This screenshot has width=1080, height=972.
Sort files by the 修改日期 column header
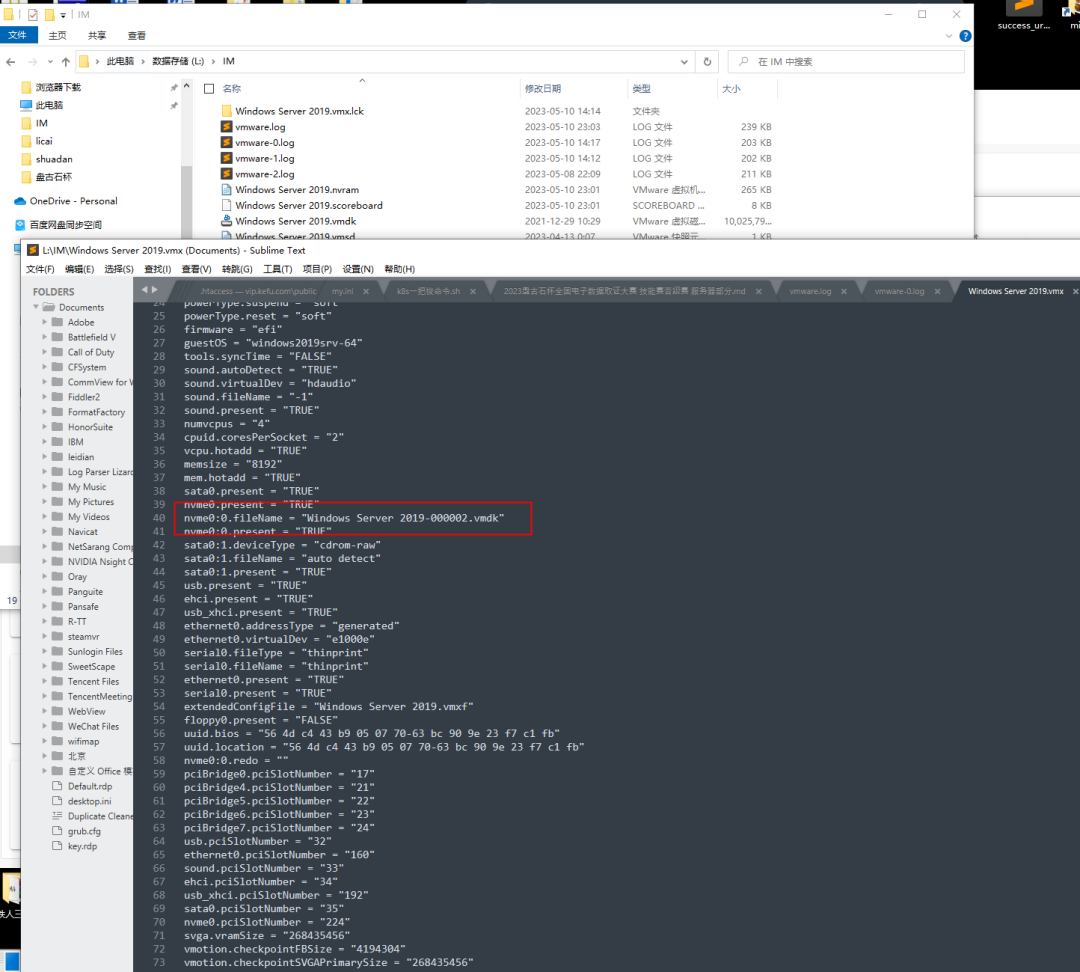point(543,89)
